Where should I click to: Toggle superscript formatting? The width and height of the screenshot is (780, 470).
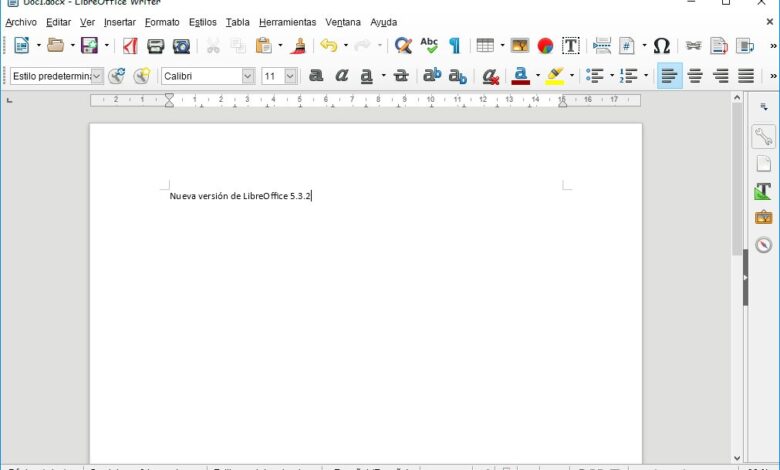pos(432,75)
